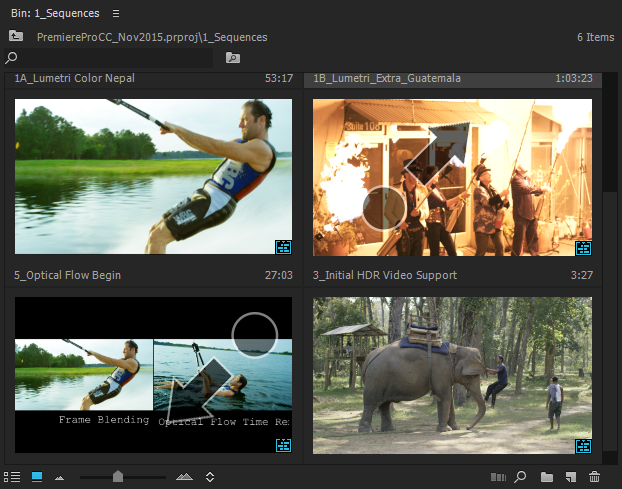The image size is (622, 489).
Task: Click Create New Search Bin from Query icon
Action: coord(233,58)
